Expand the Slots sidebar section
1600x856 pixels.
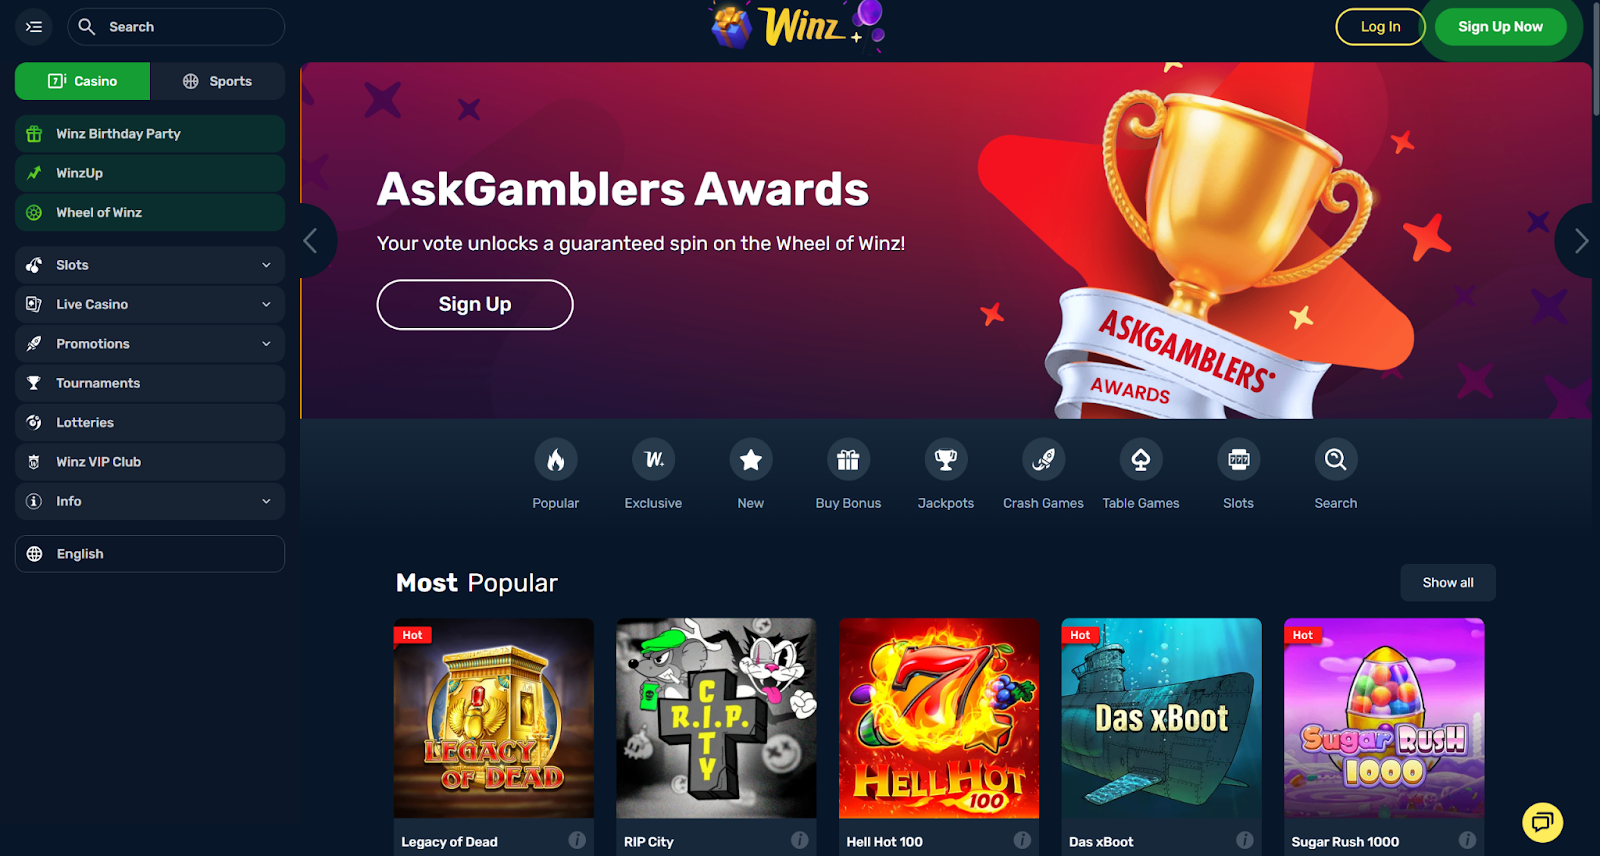(150, 265)
